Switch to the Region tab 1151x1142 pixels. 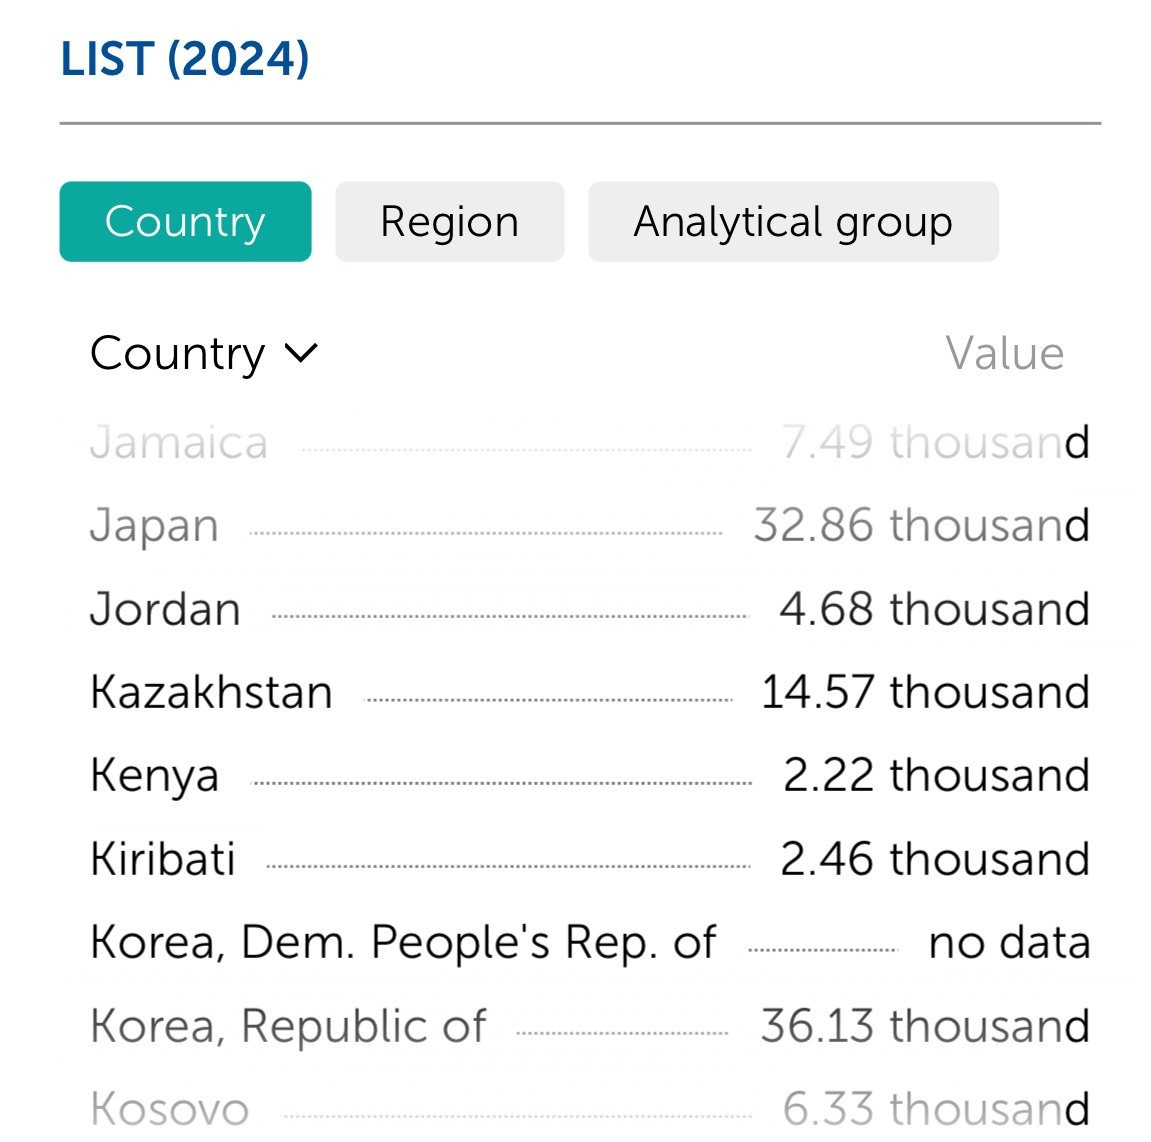click(449, 221)
